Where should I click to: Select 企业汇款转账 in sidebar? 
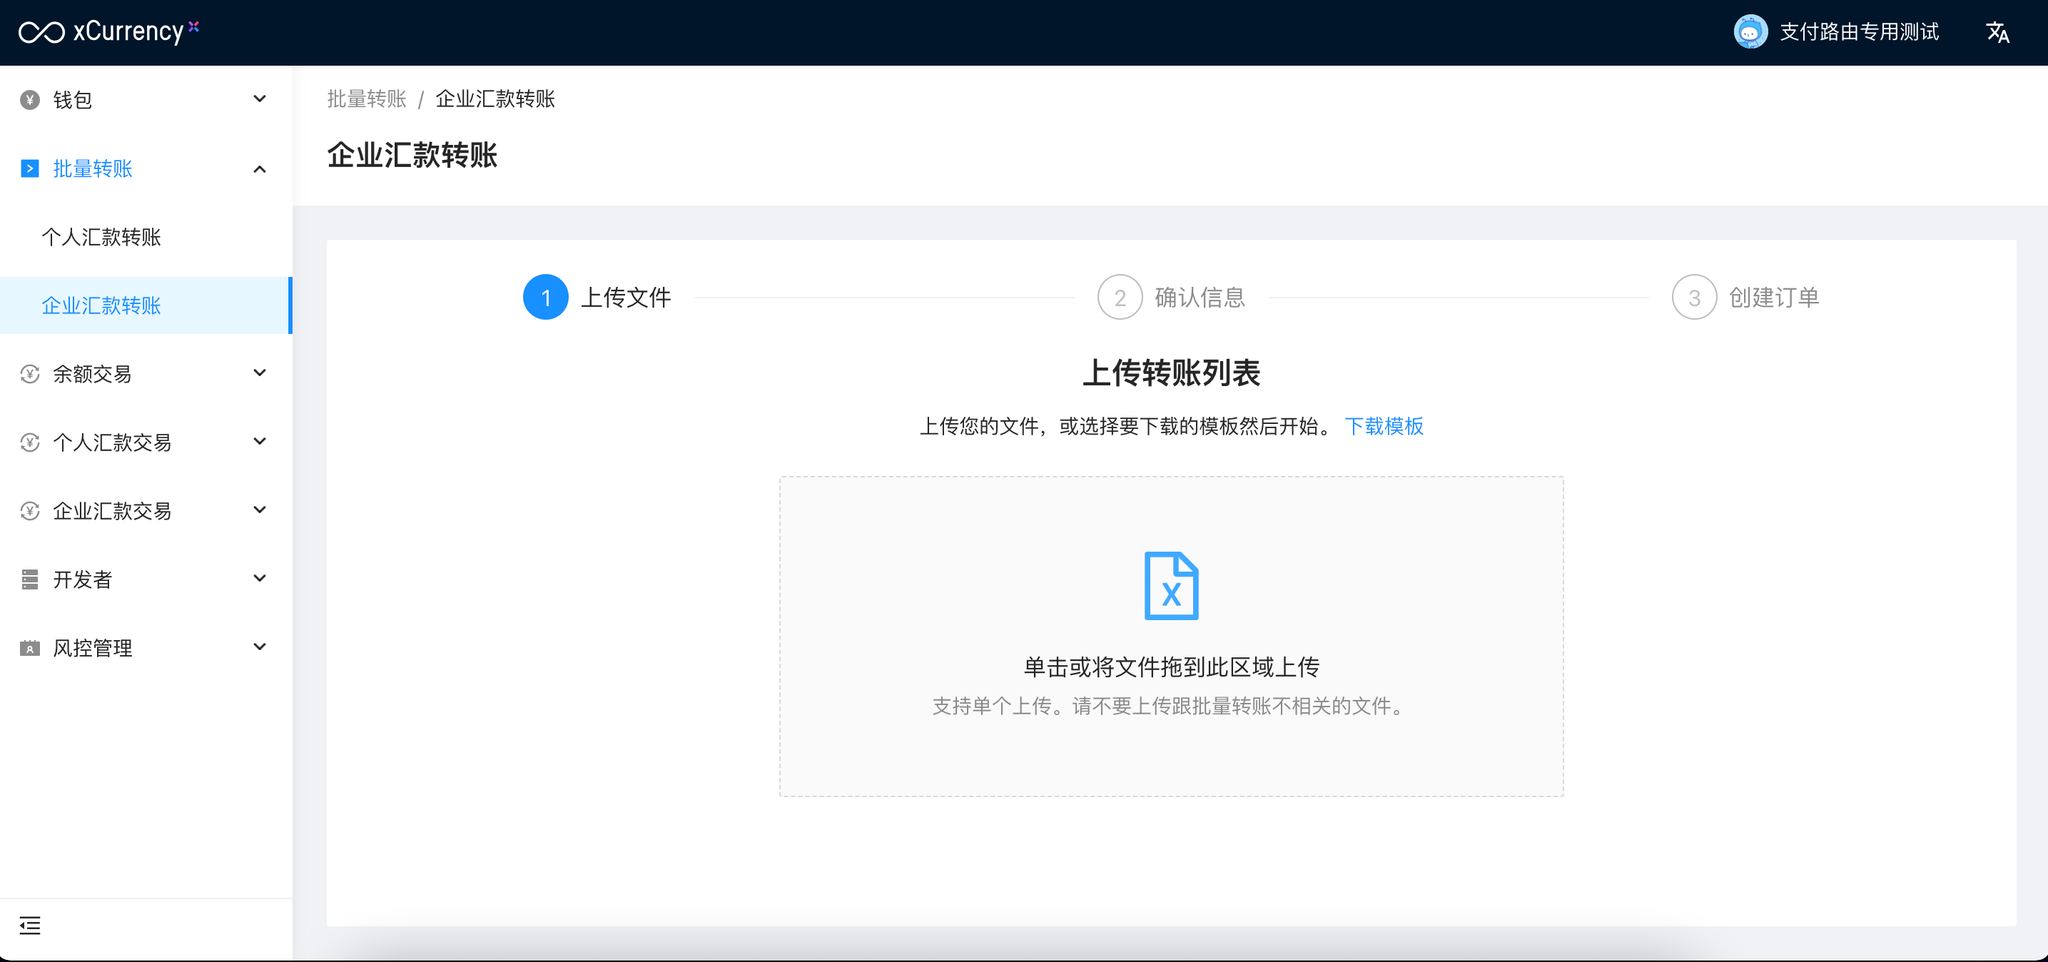pos(101,306)
